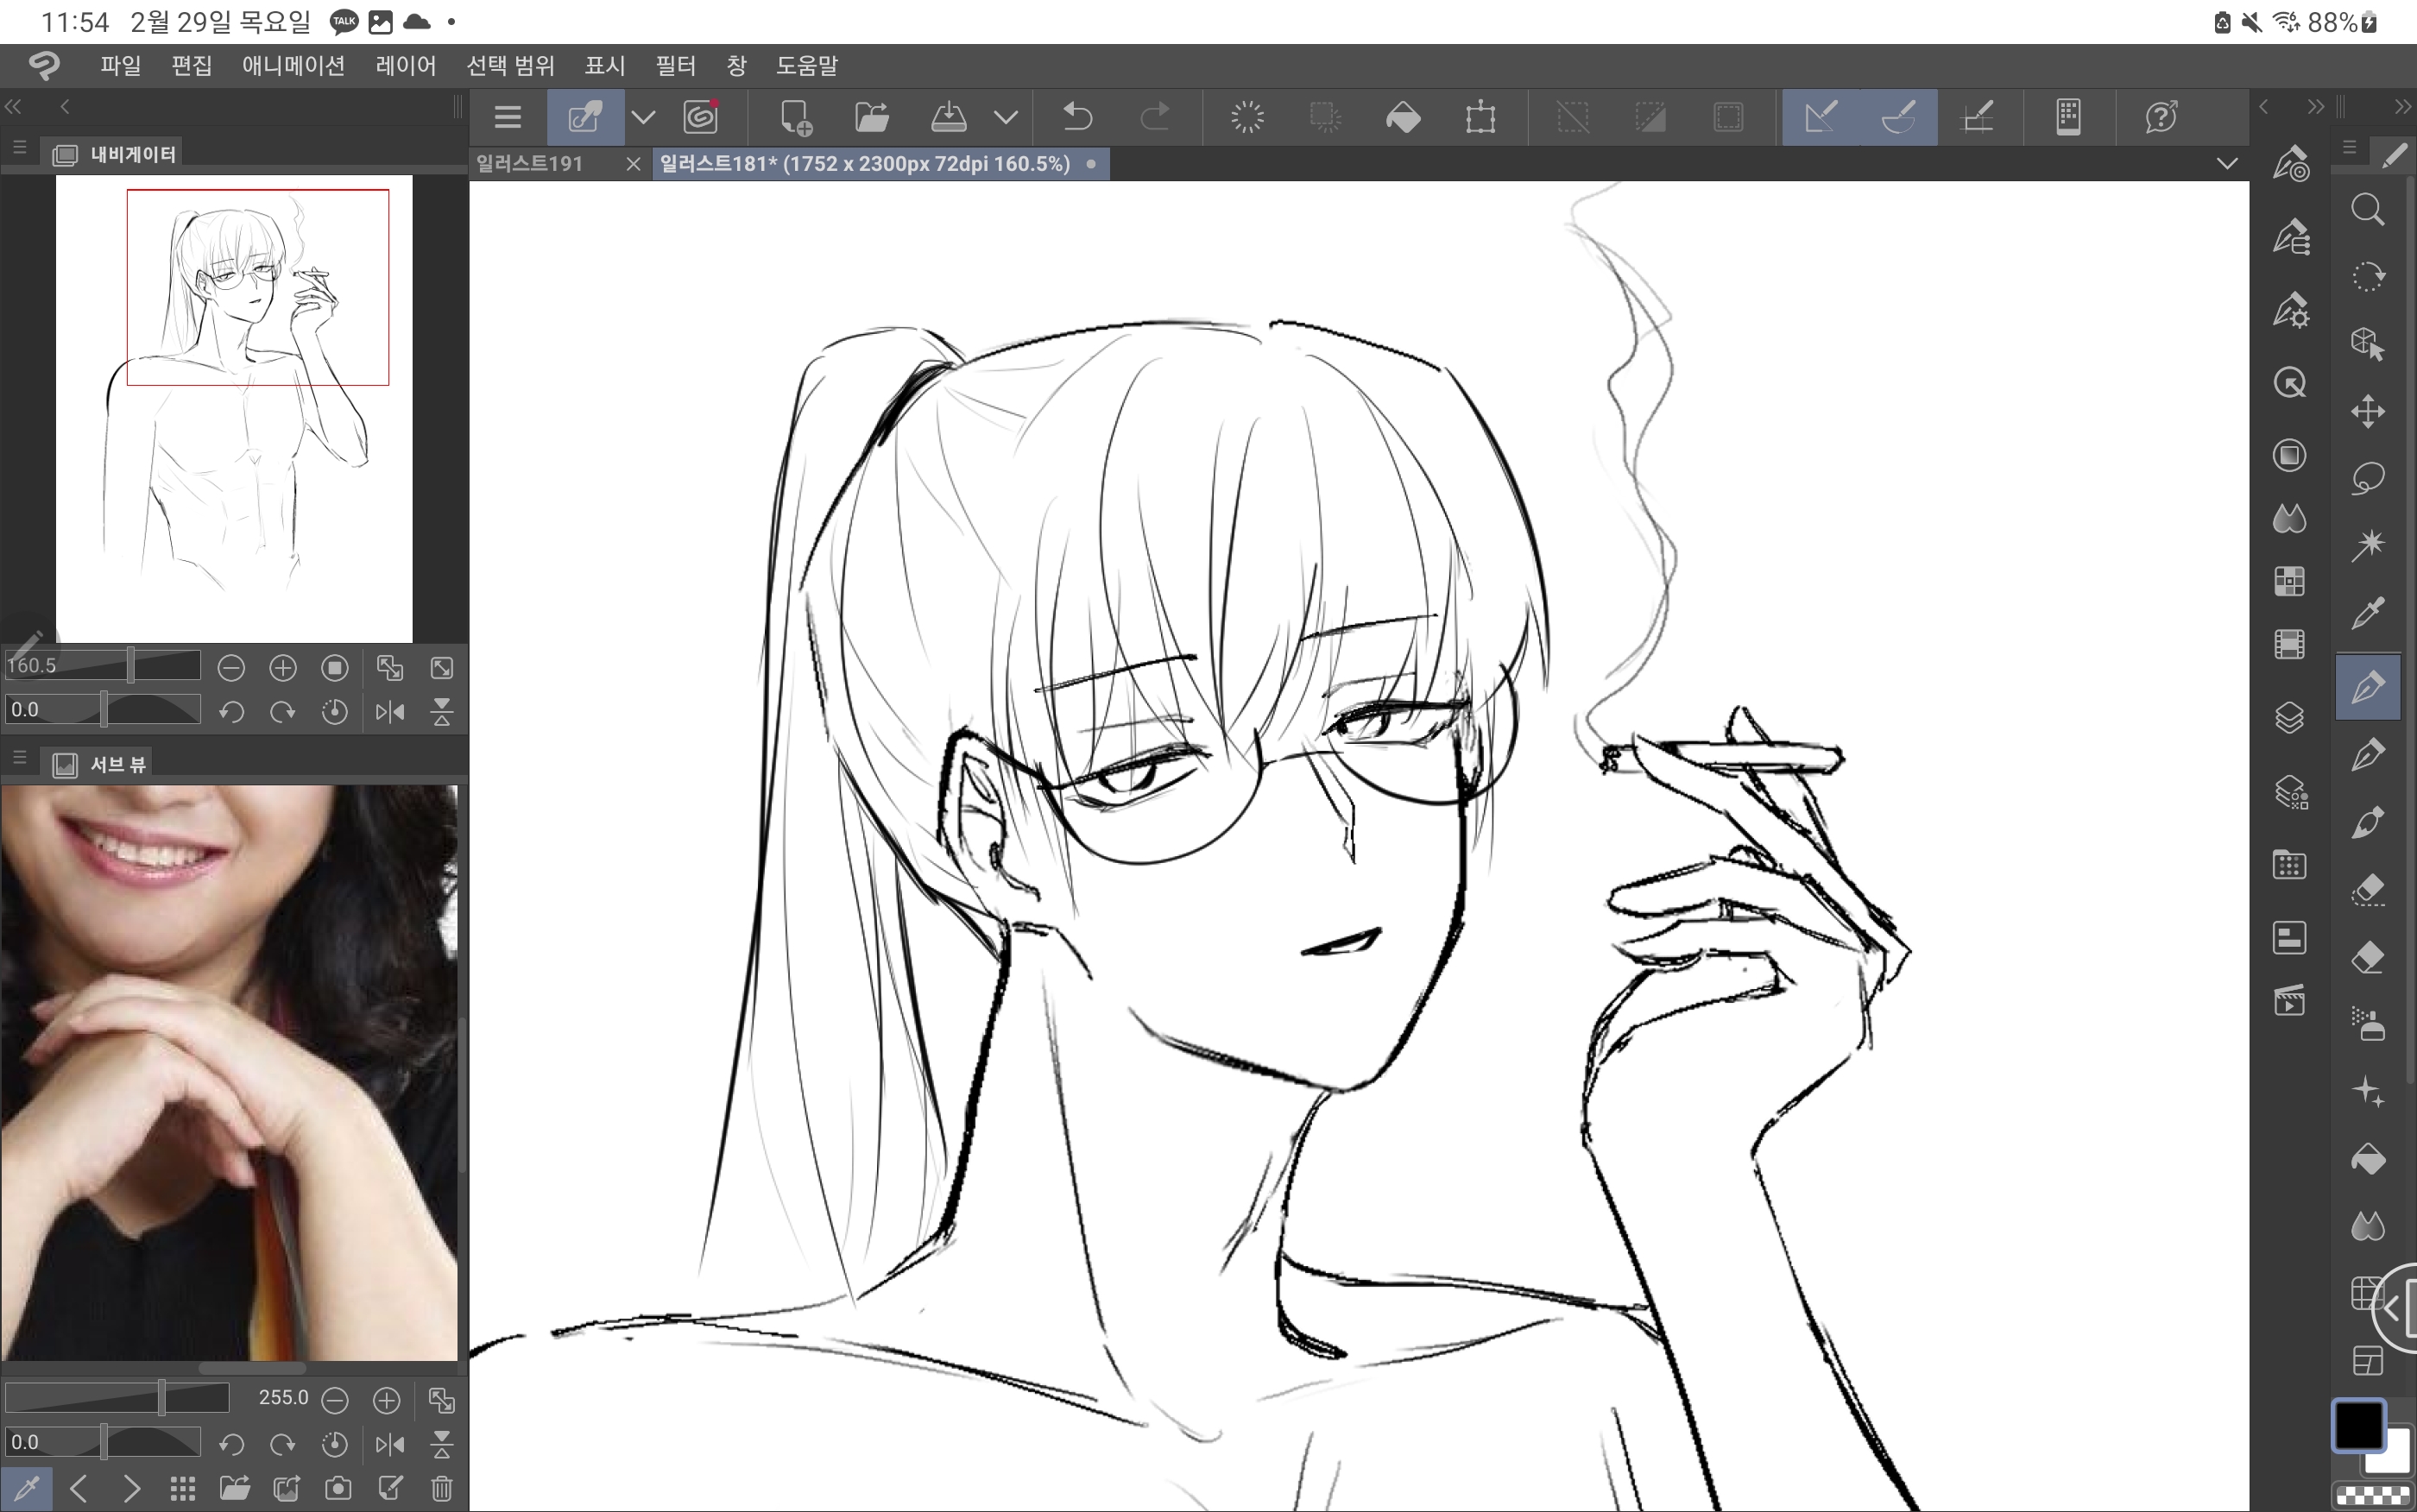Click the Navigator zoom slider

point(102,665)
